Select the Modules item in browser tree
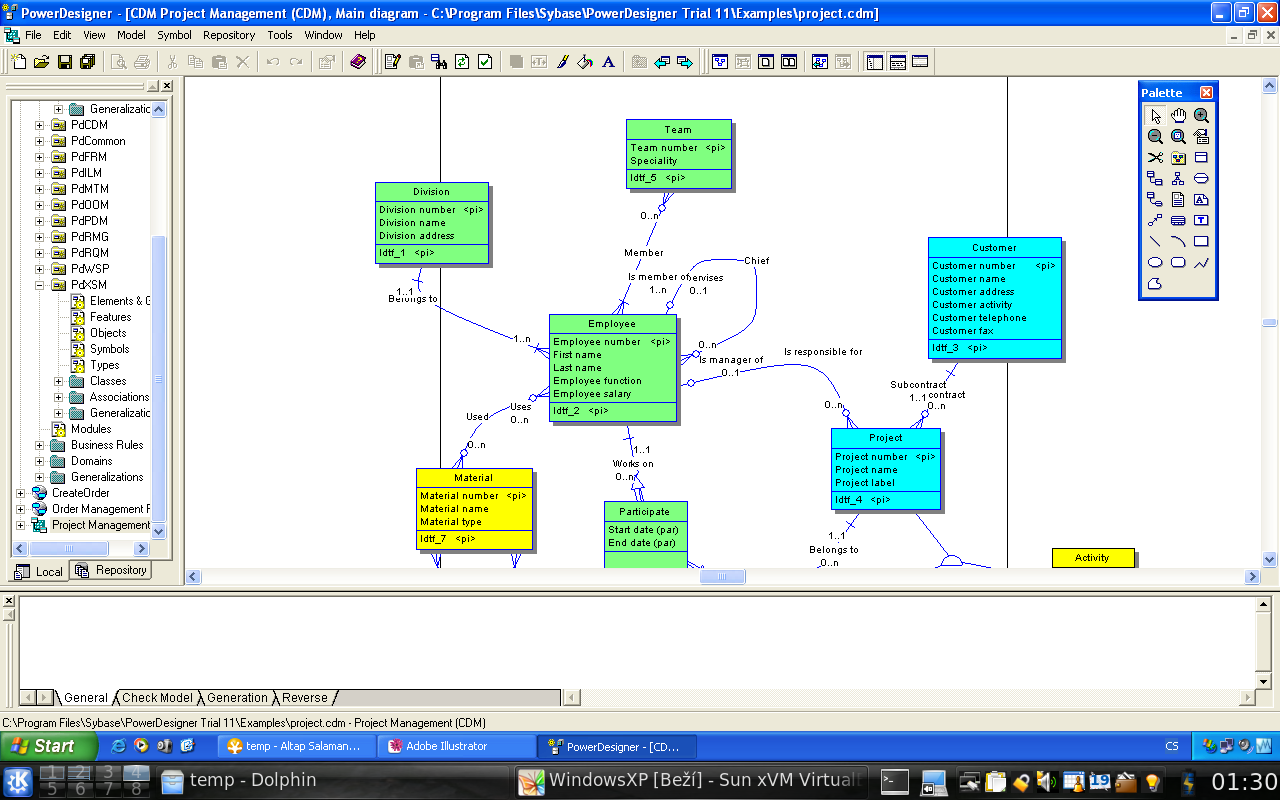Screen dimensions: 1280x800 [x=91, y=429]
